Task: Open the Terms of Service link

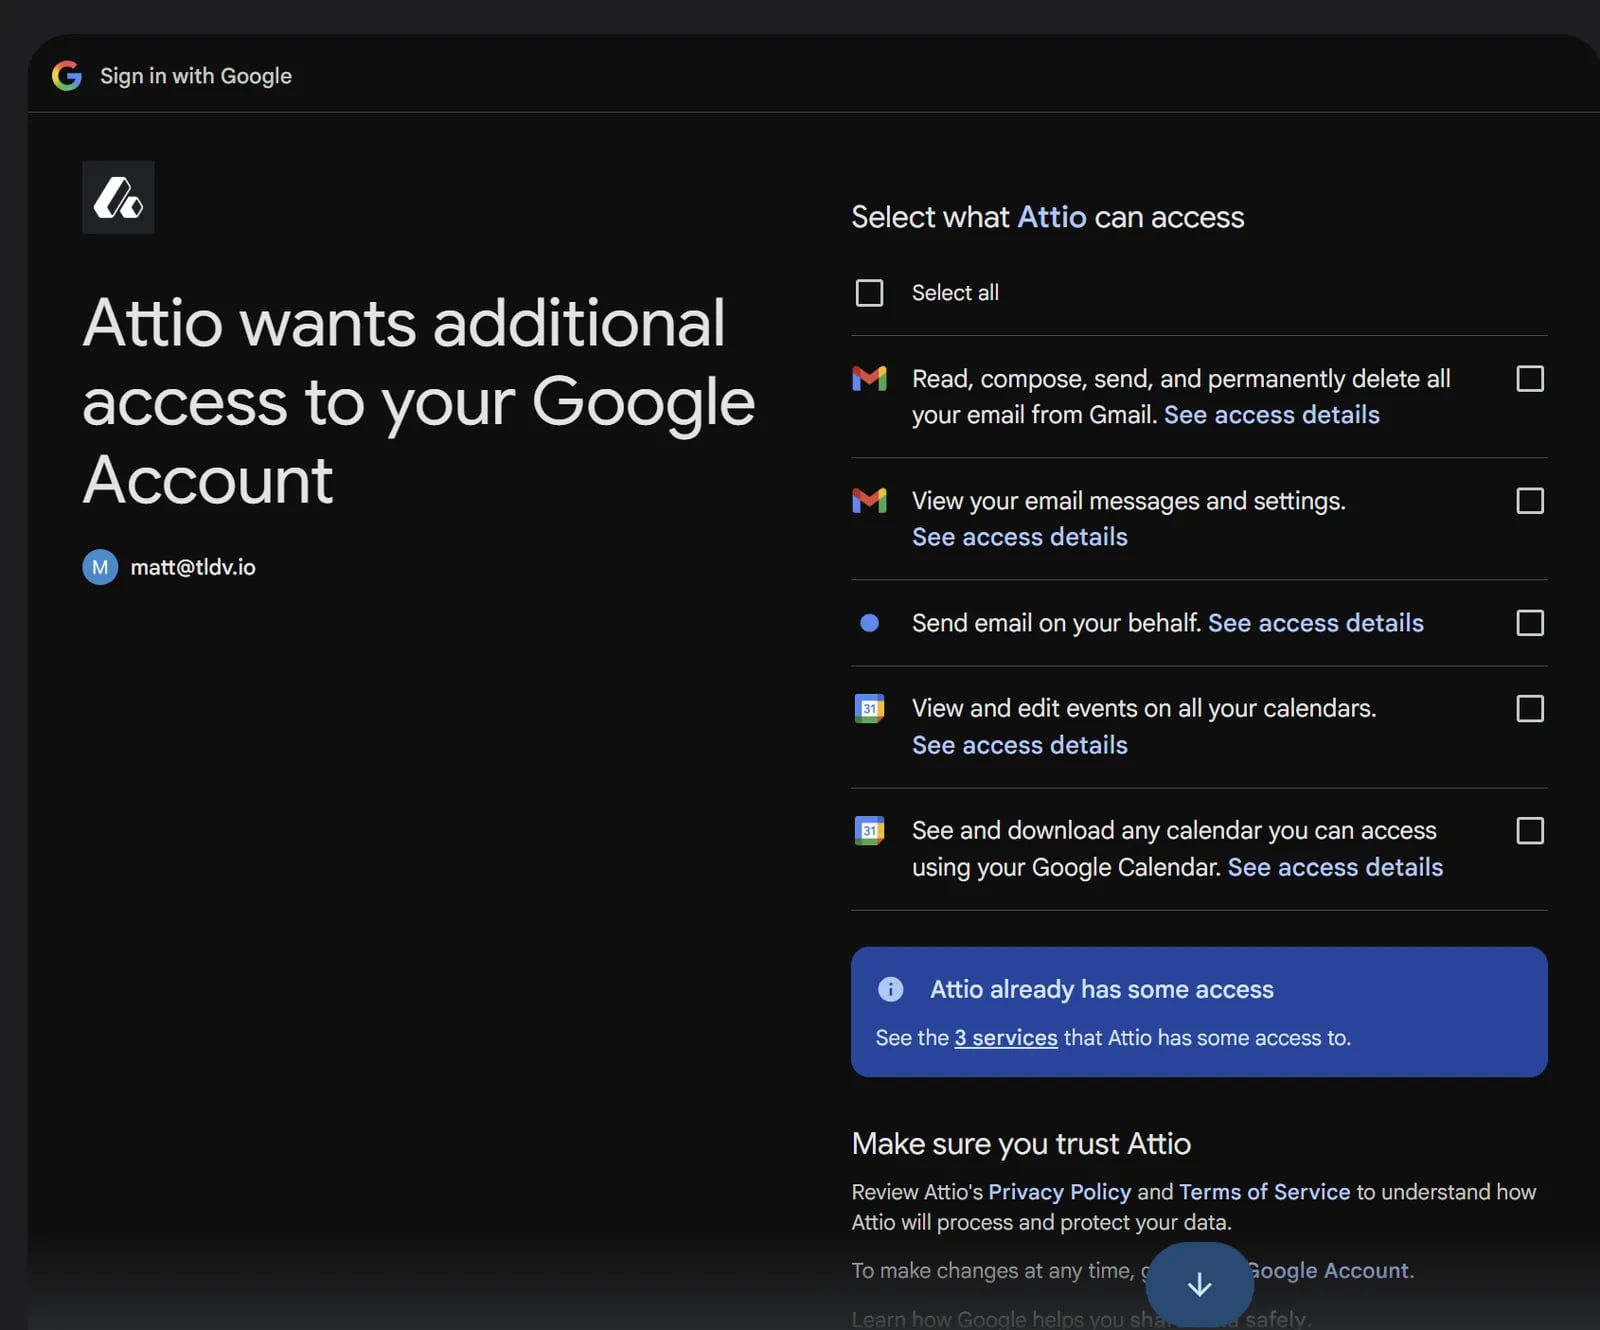Action: pyautogui.click(x=1264, y=1192)
